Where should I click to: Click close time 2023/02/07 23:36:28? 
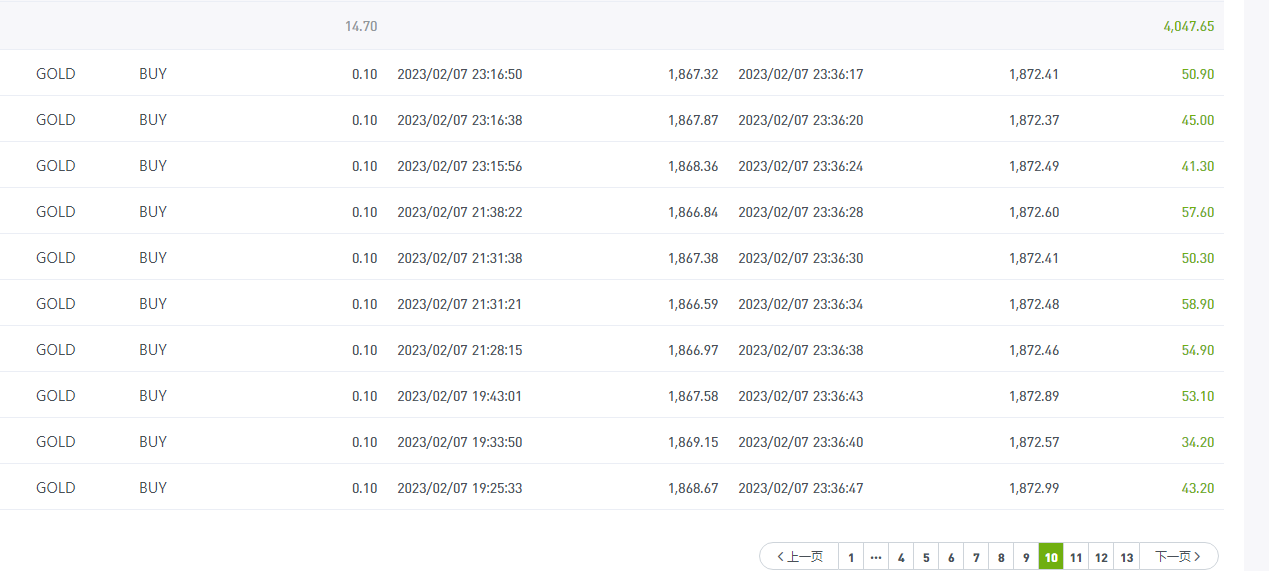coord(801,212)
